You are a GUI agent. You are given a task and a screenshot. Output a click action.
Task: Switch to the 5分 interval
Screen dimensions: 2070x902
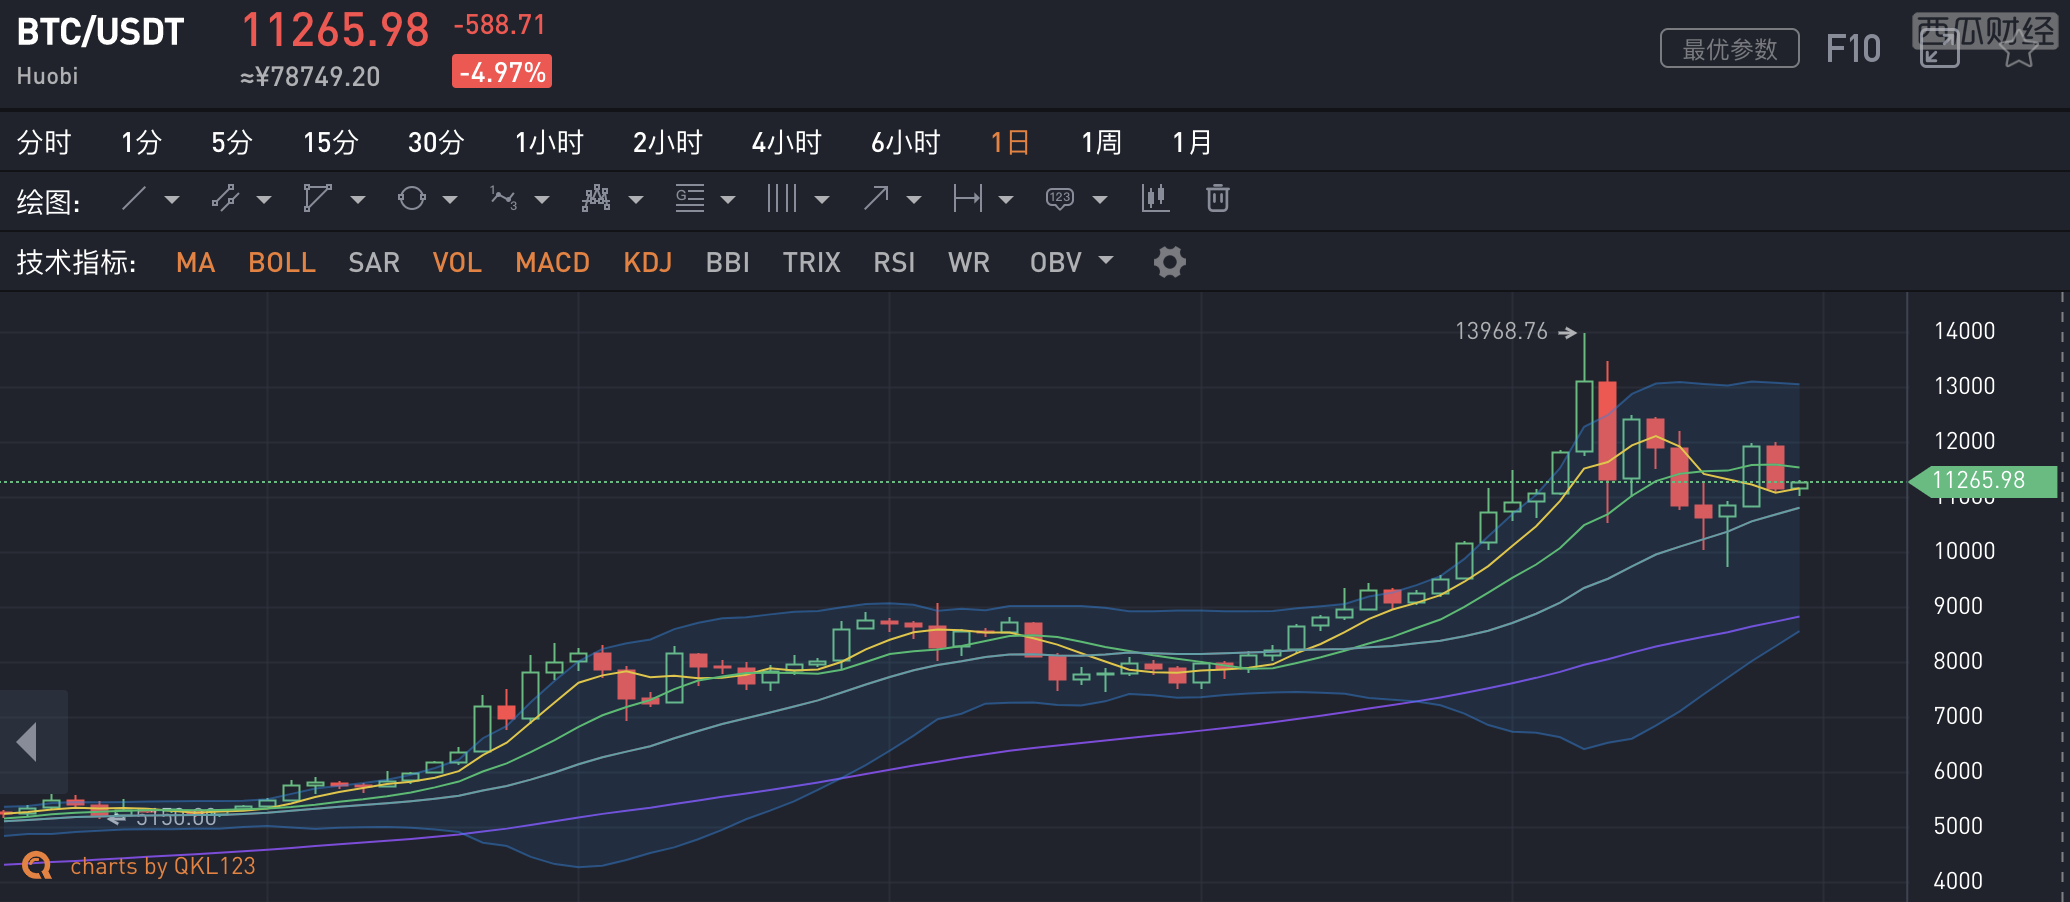(x=231, y=142)
